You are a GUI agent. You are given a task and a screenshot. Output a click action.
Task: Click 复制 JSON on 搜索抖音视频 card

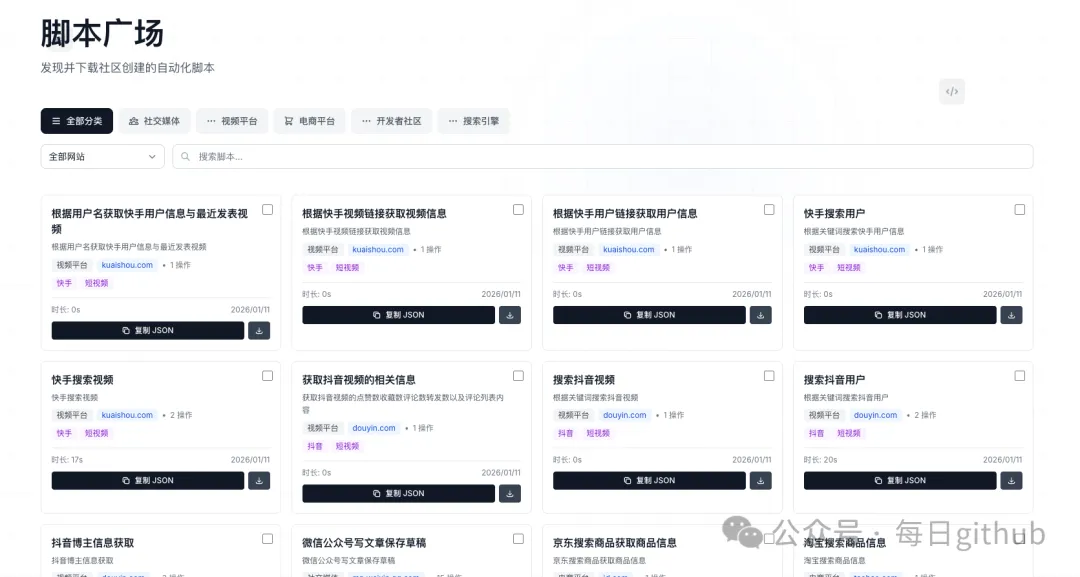(x=651, y=480)
